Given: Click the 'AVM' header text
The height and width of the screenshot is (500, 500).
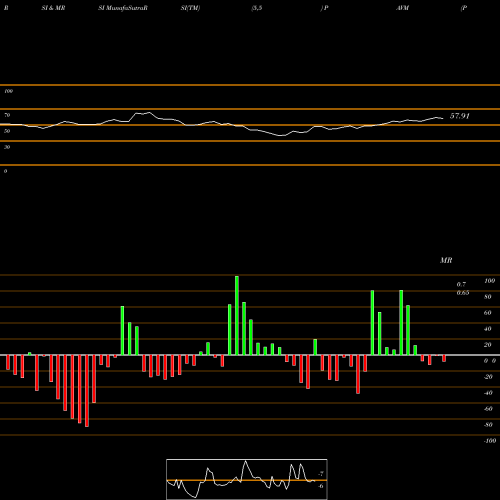Looking at the screenshot, I should 402,8.
